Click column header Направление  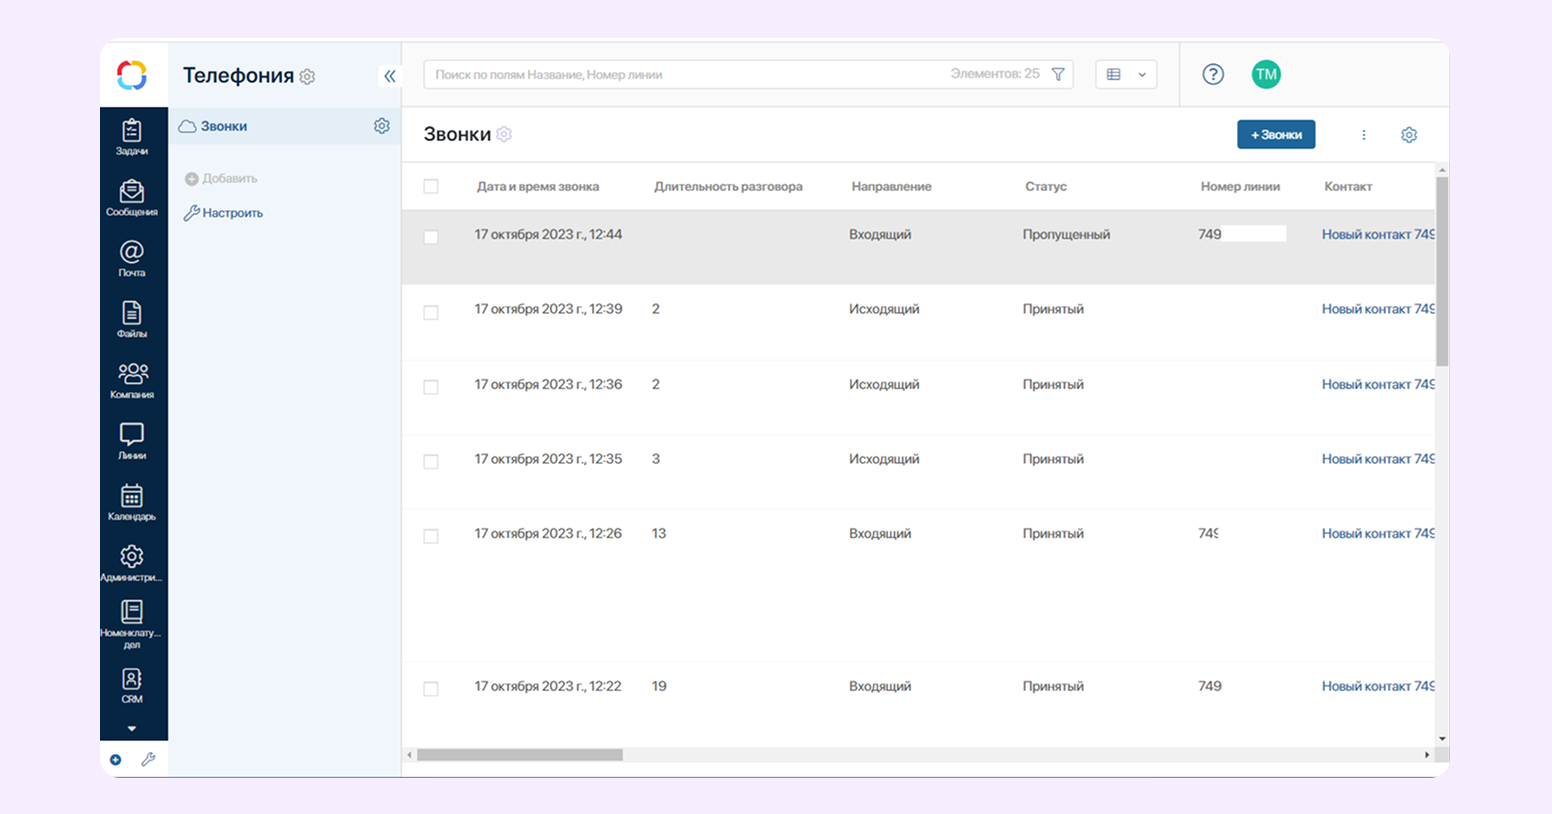click(x=891, y=186)
